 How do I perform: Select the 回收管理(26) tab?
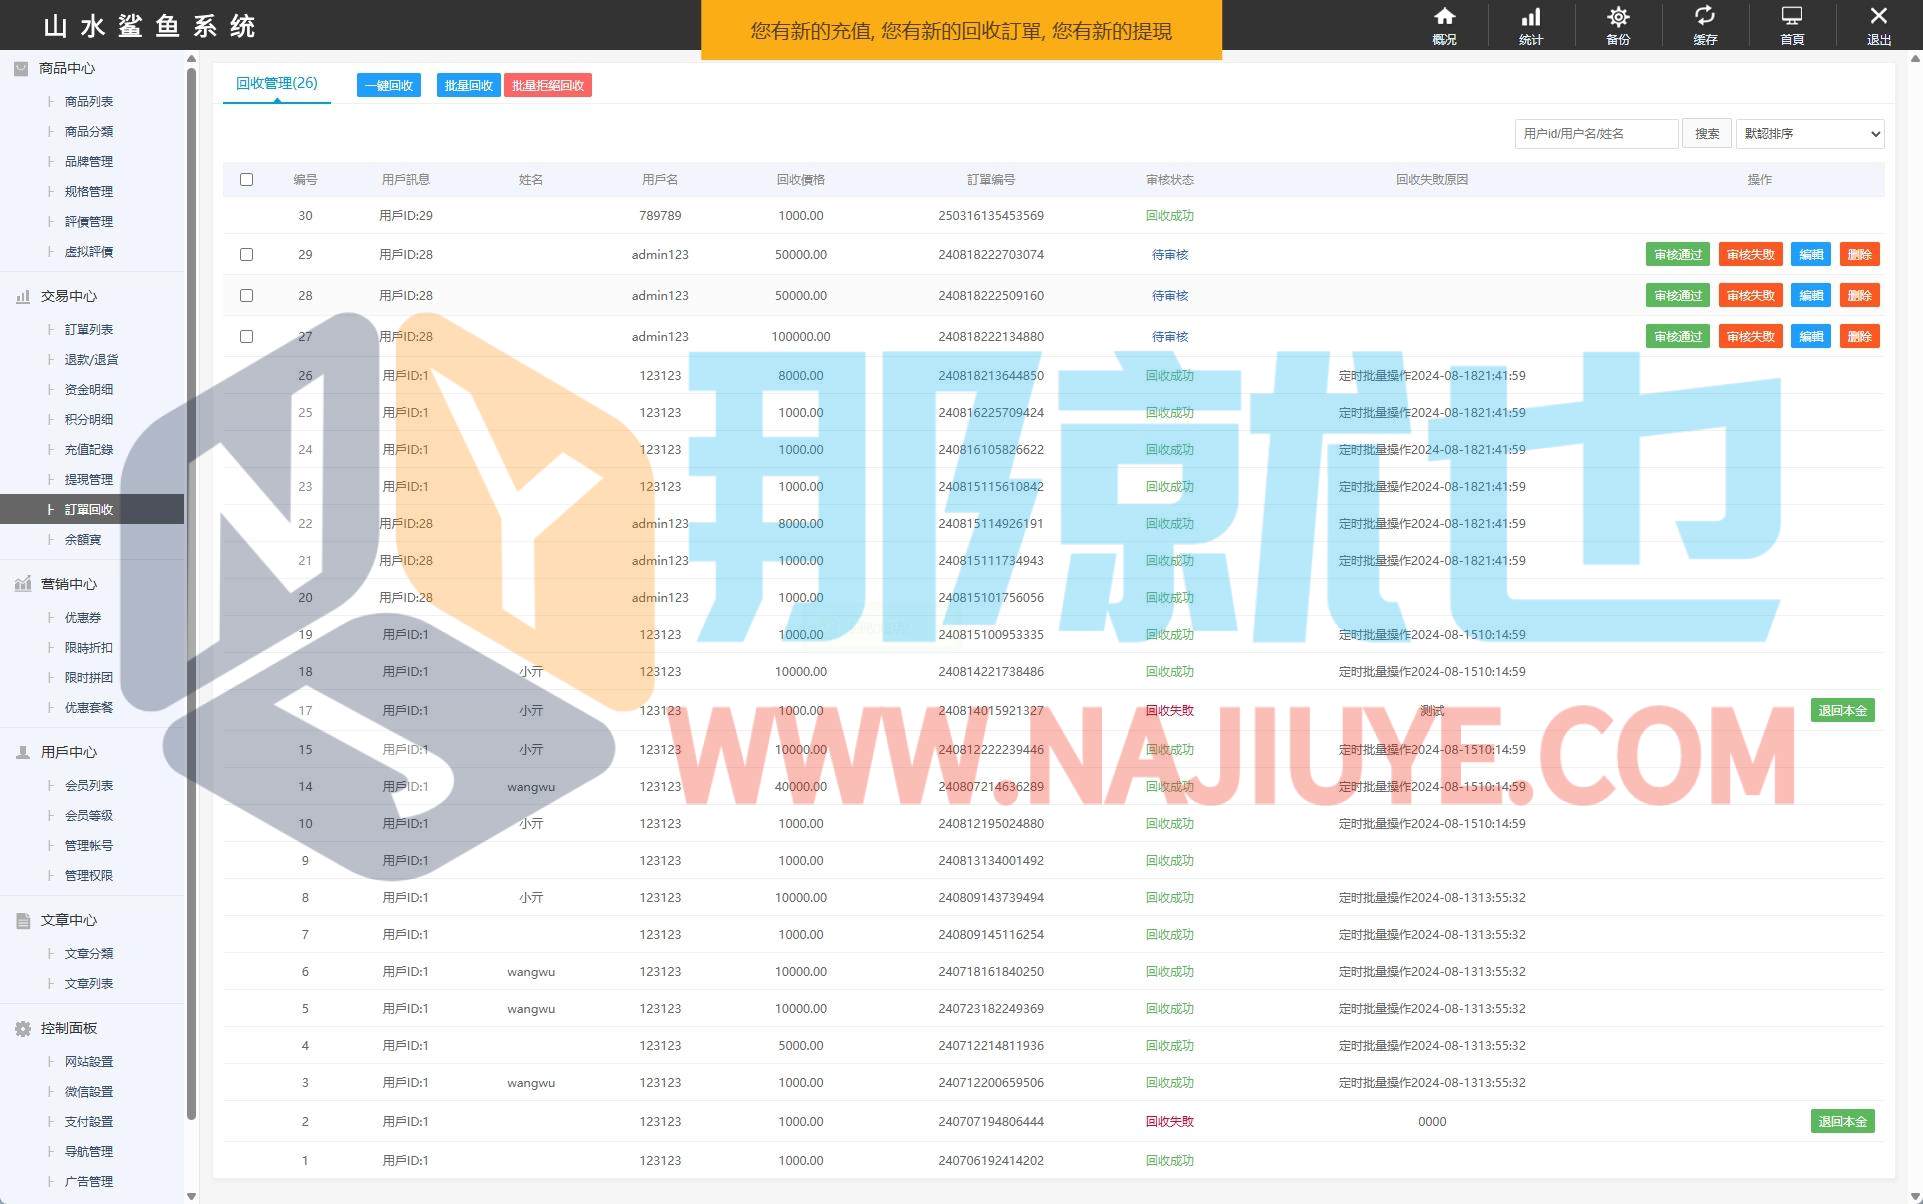coord(277,83)
